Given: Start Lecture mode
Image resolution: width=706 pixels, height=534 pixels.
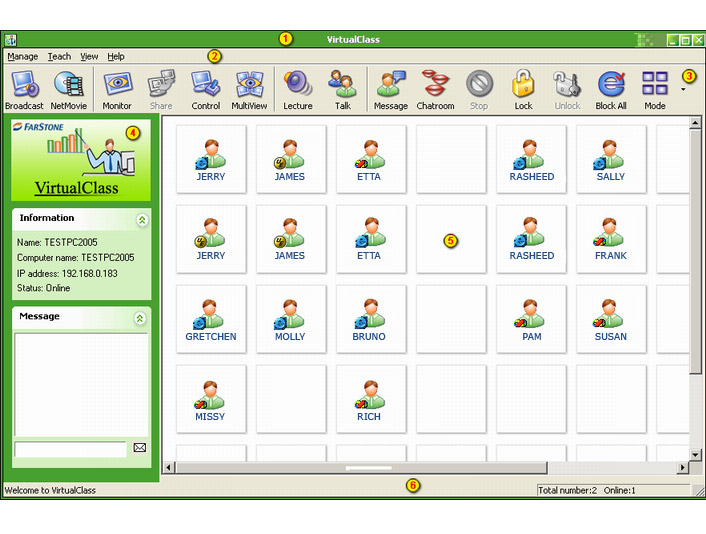Looking at the screenshot, I should 298,90.
